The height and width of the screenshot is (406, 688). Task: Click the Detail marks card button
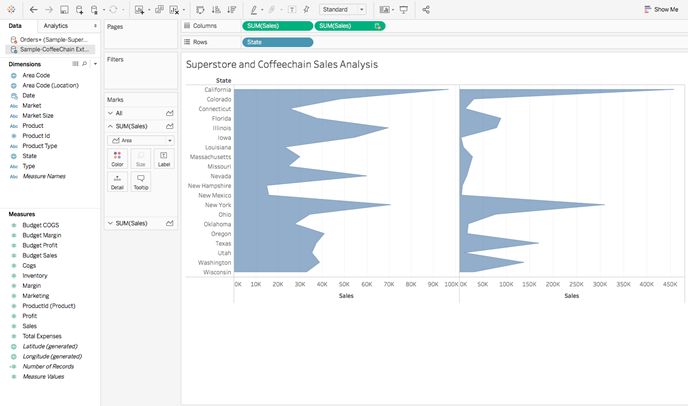(x=117, y=182)
